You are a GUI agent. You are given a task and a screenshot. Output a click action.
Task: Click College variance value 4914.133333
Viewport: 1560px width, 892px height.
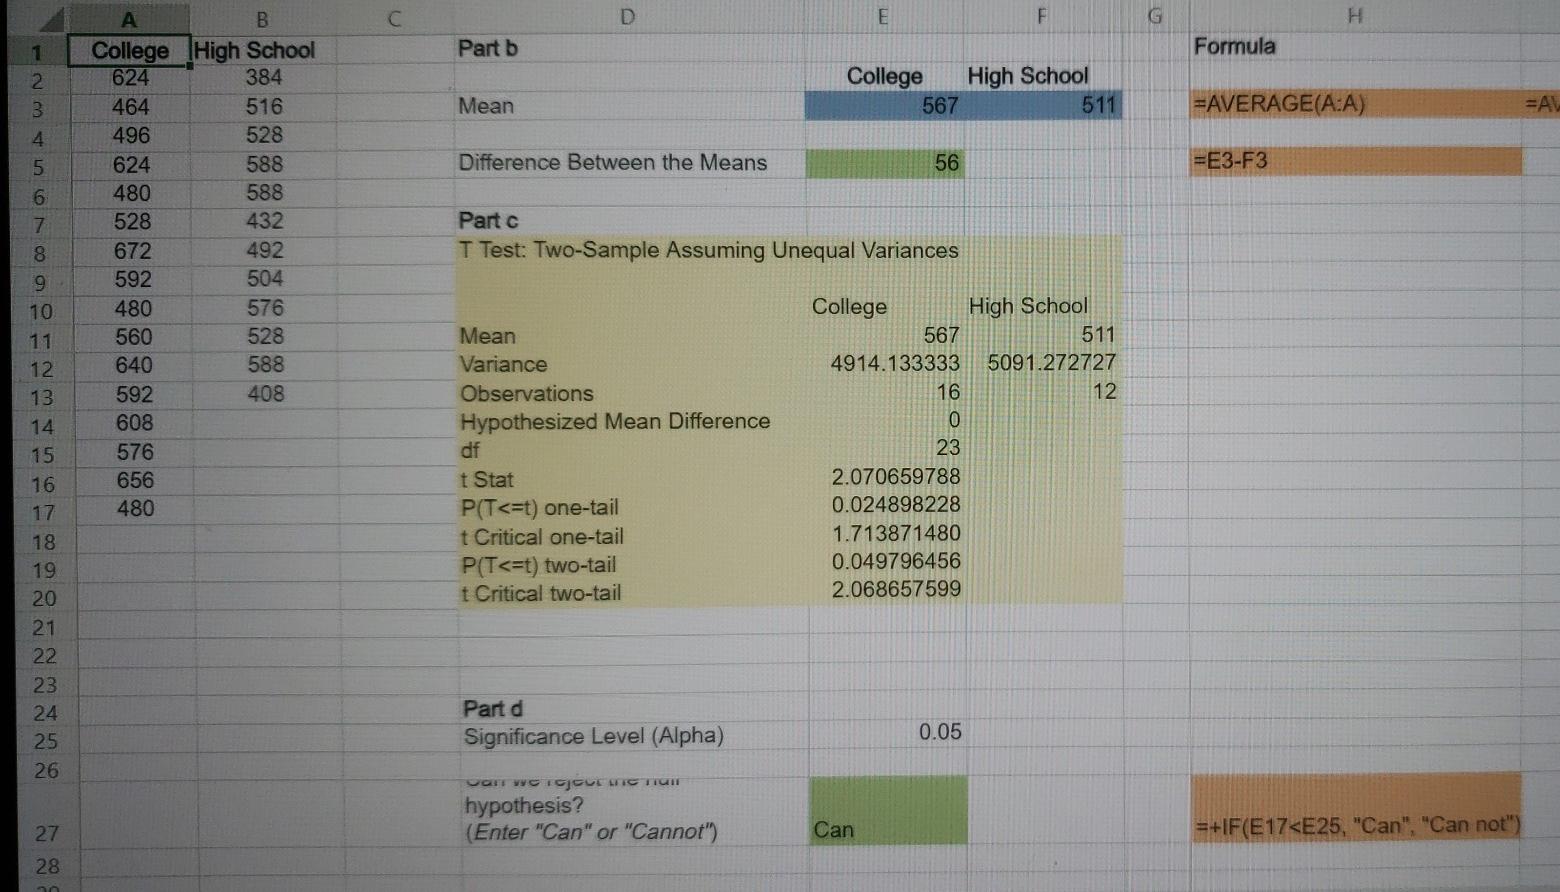pos(894,363)
